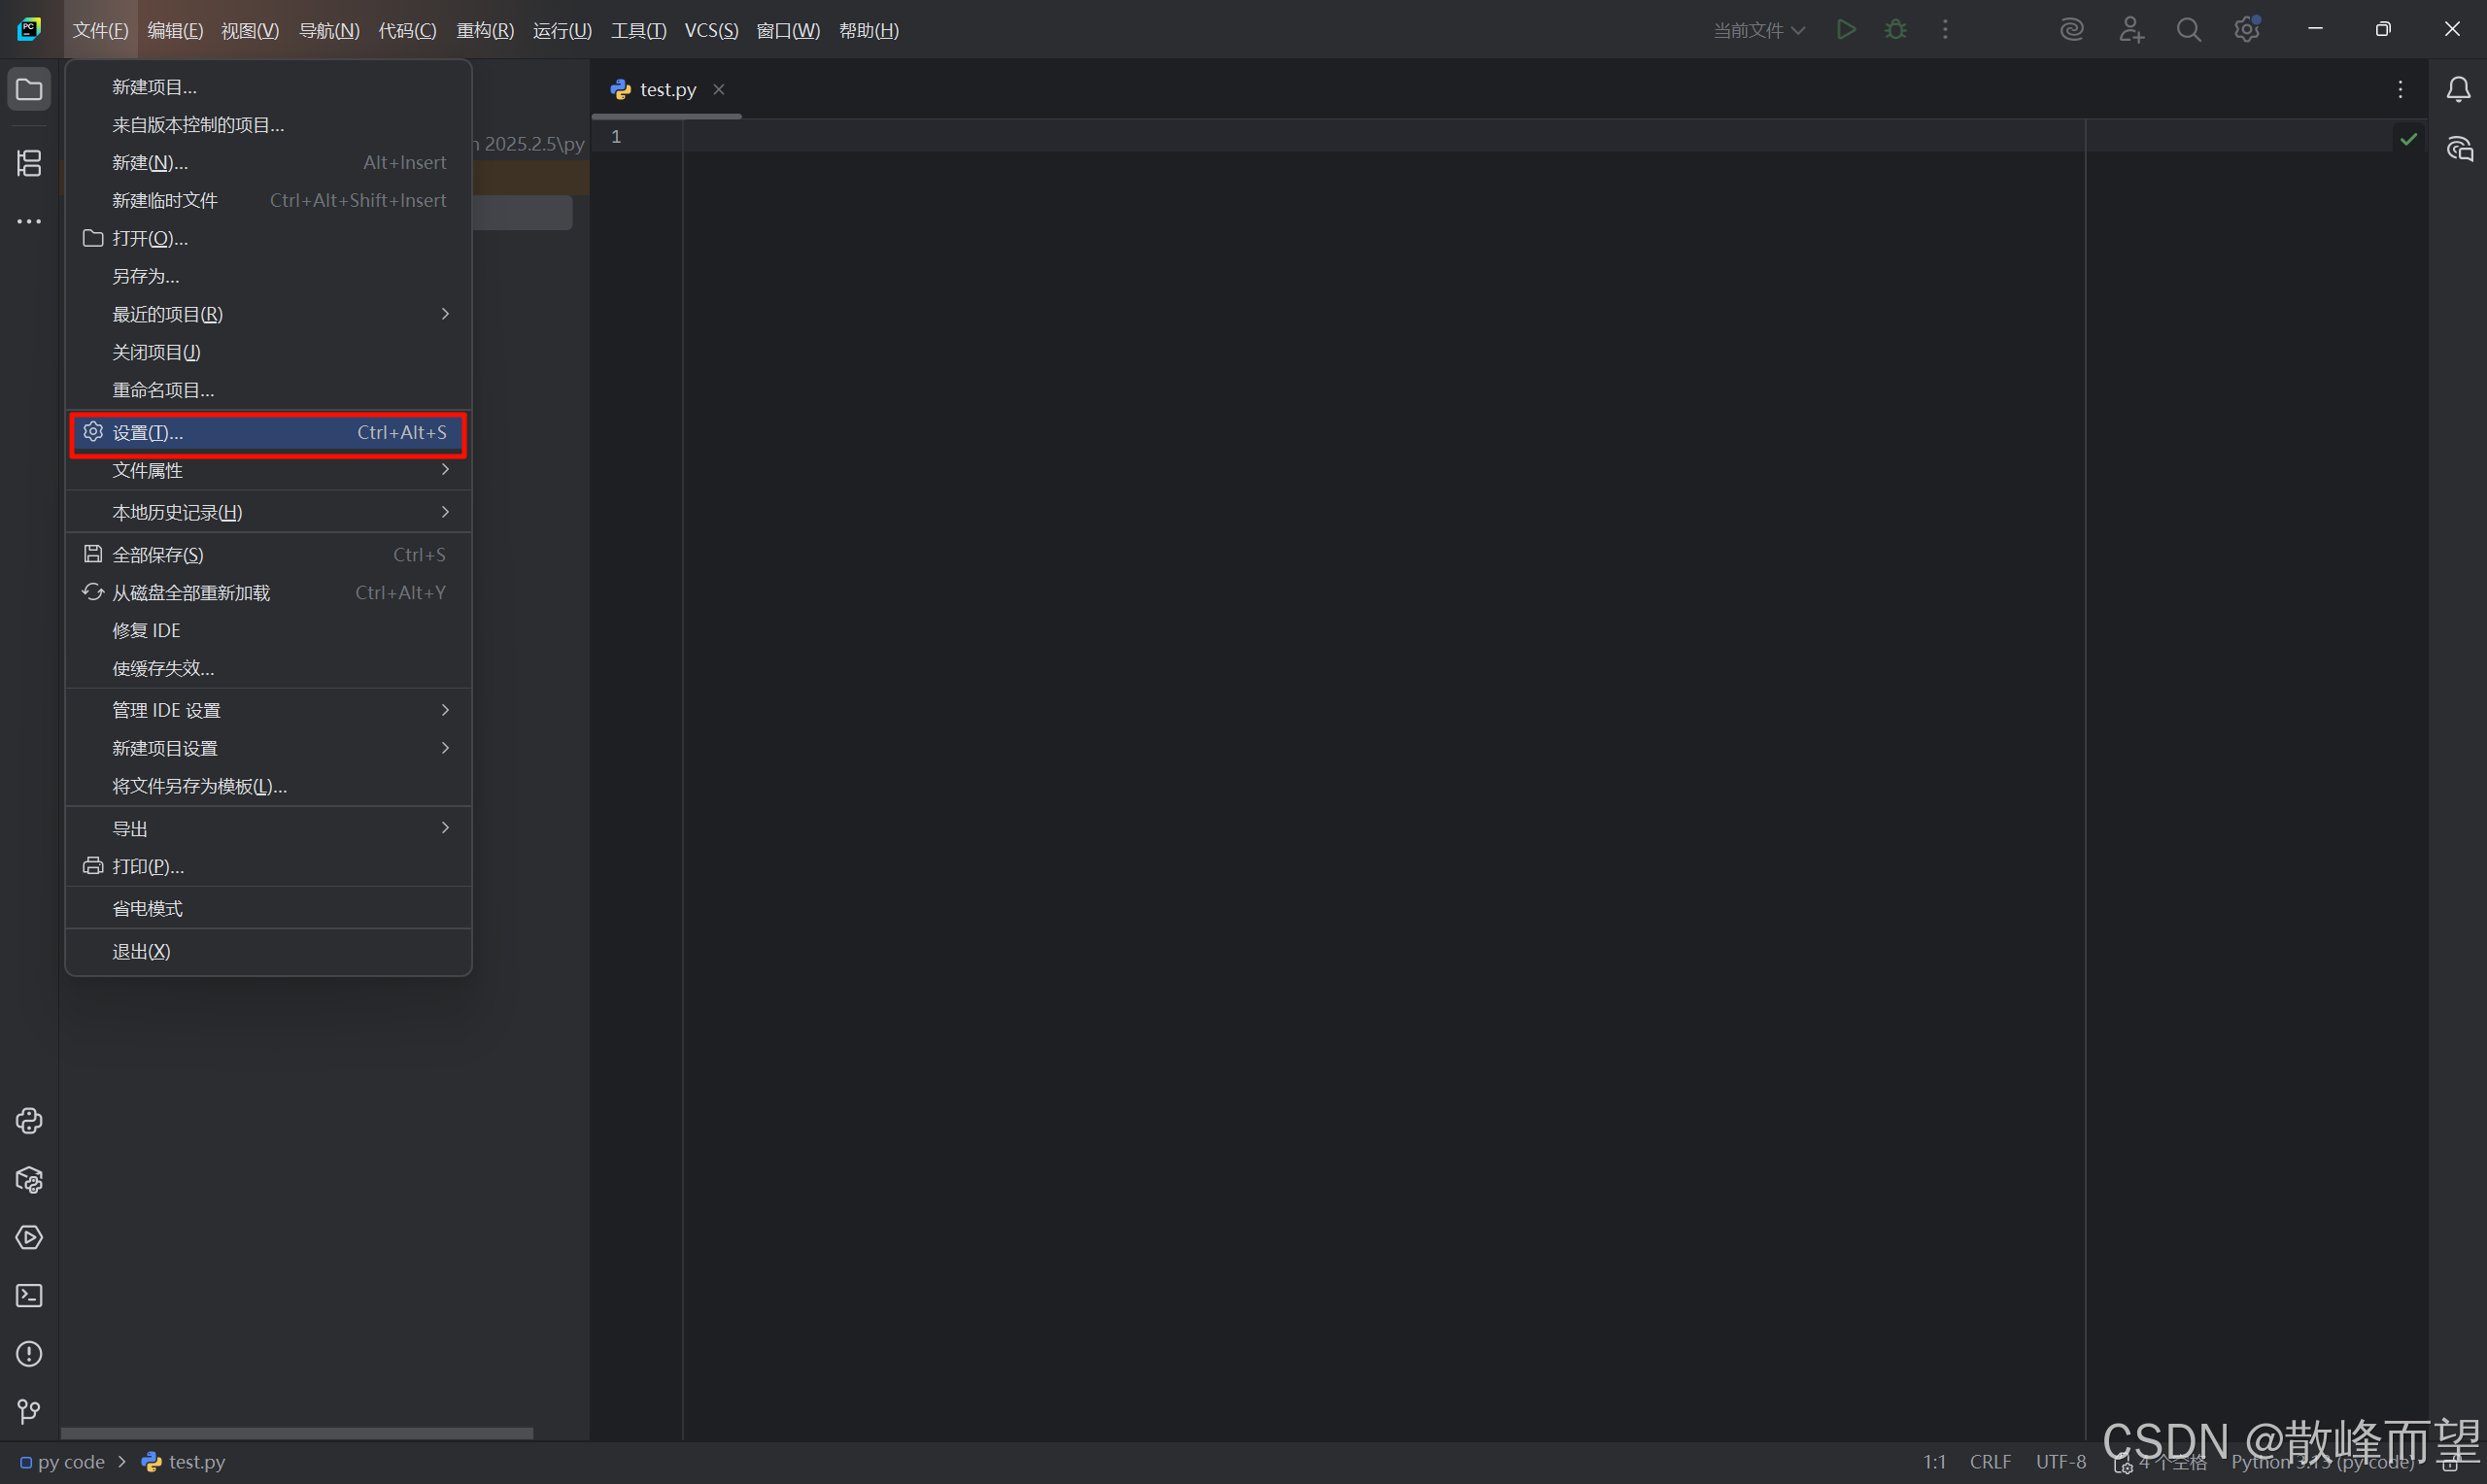Viewport: 2487px width, 1484px height.
Task: Click the Structure tool window icon
Action: [x=29, y=163]
